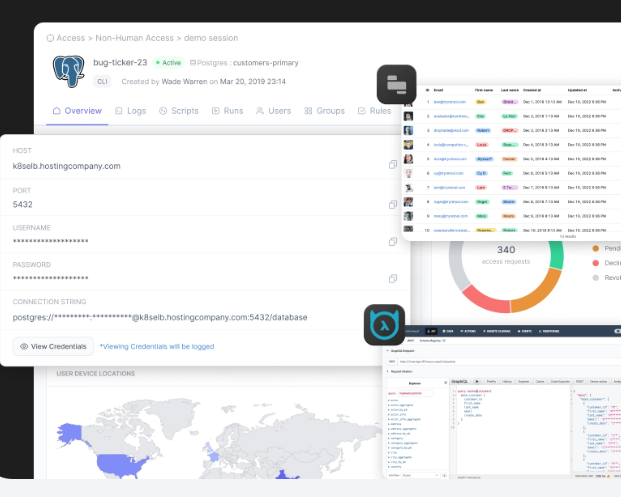Click the Derive action button in GraphiQL
The image size is (621, 497).
tap(598, 381)
